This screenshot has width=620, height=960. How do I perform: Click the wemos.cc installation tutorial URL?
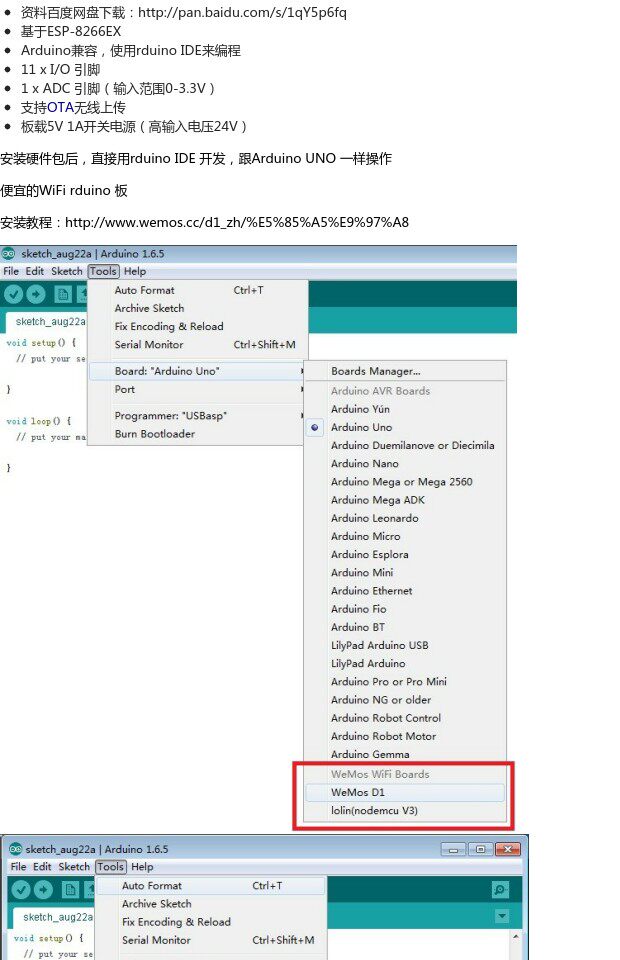click(x=237, y=222)
